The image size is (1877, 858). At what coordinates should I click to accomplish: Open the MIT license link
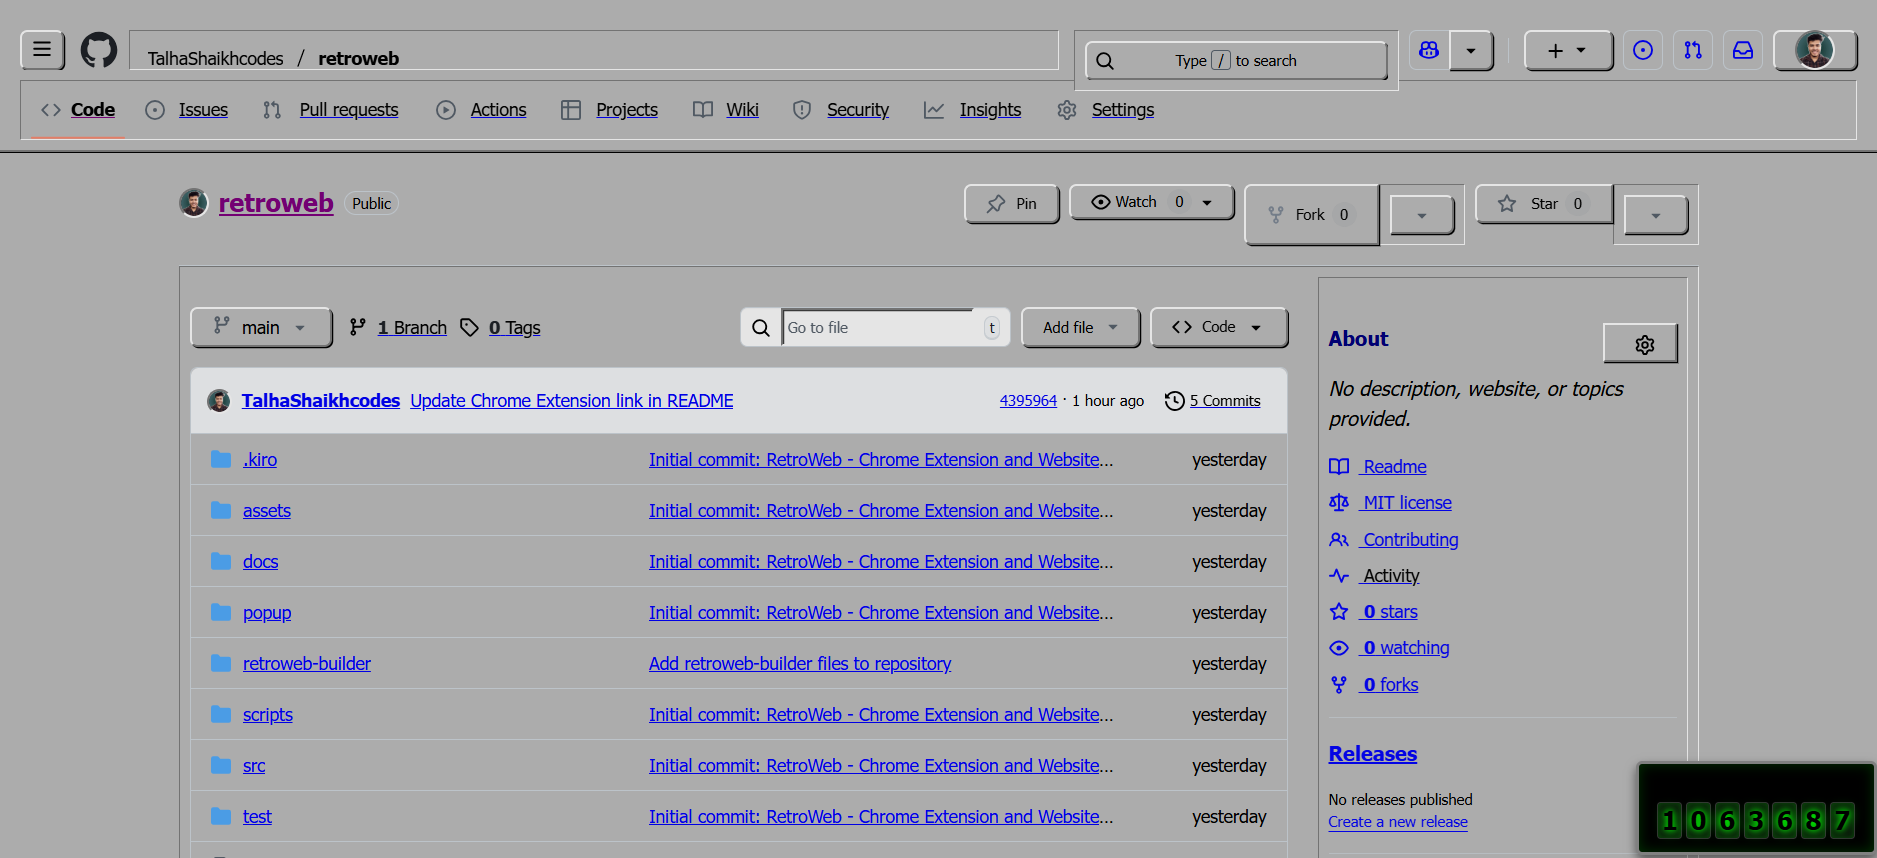(1390, 503)
